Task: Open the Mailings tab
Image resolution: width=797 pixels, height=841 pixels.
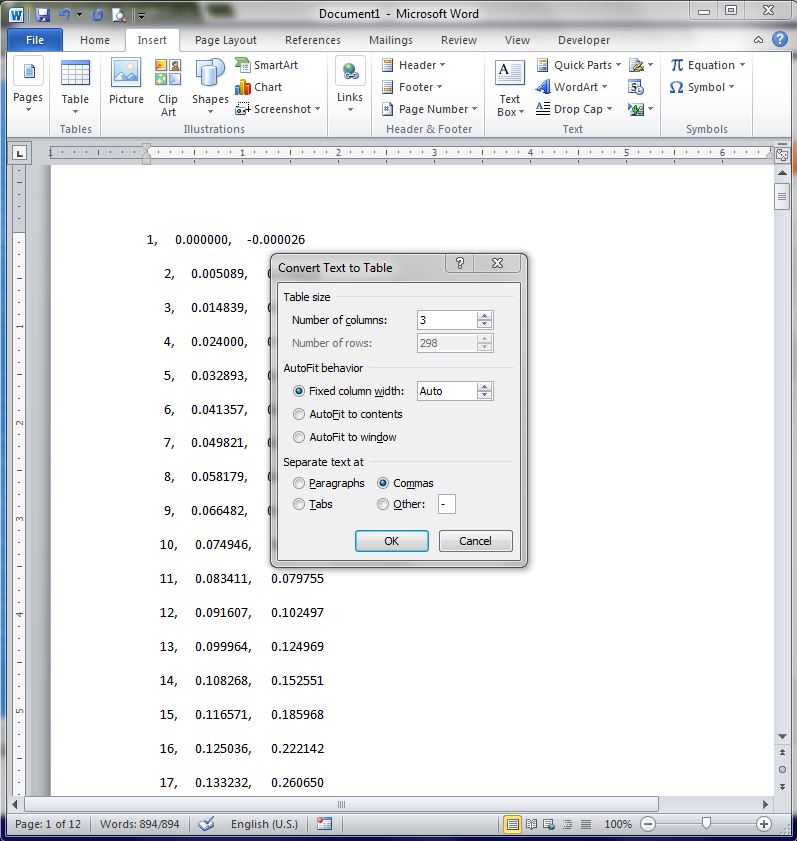Action: tap(389, 40)
